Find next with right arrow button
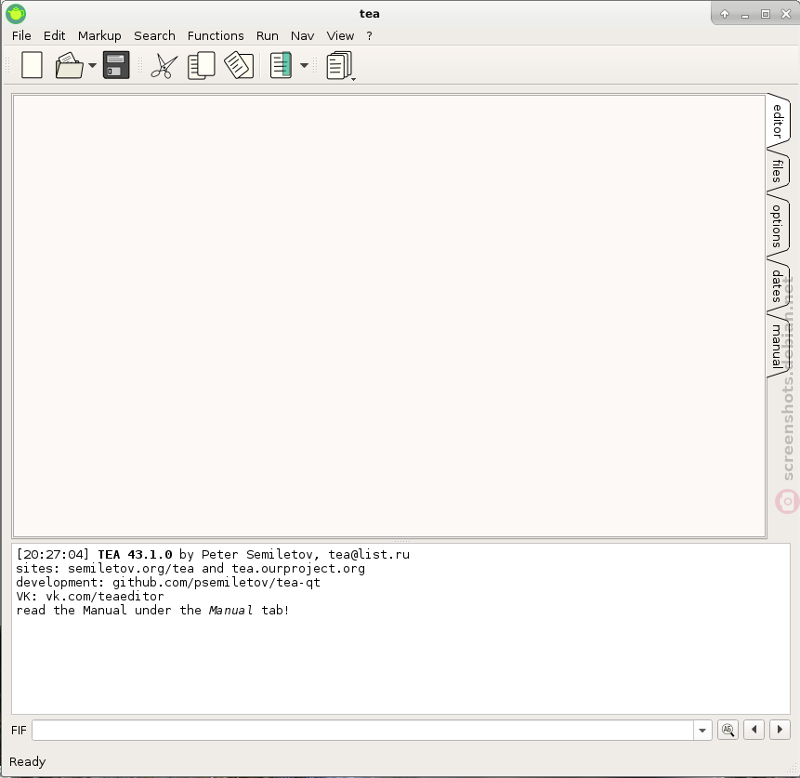 pyautogui.click(x=780, y=730)
